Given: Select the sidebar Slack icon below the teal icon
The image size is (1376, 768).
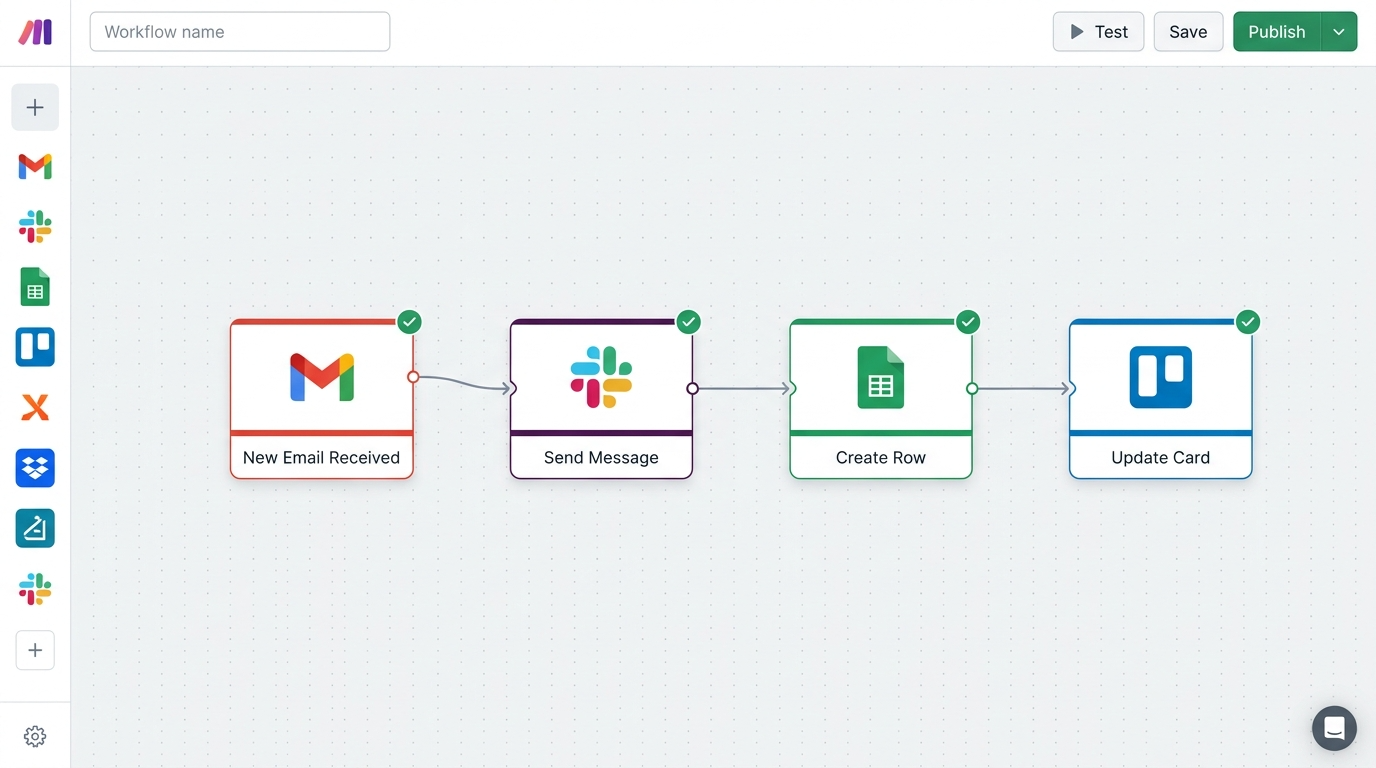Looking at the screenshot, I should pyautogui.click(x=35, y=589).
